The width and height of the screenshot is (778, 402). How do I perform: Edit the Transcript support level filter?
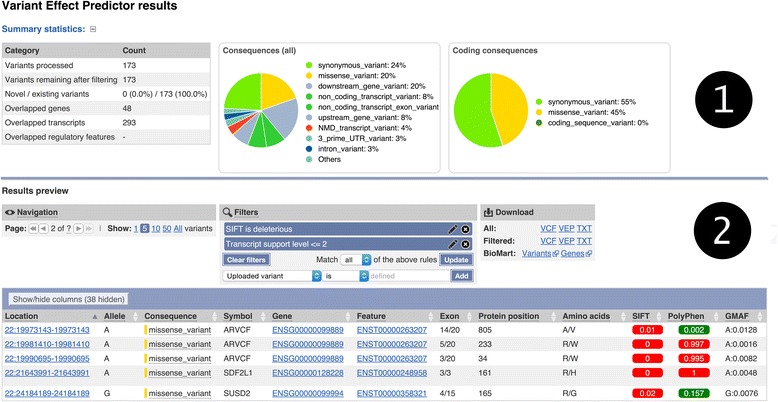pos(452,244)
